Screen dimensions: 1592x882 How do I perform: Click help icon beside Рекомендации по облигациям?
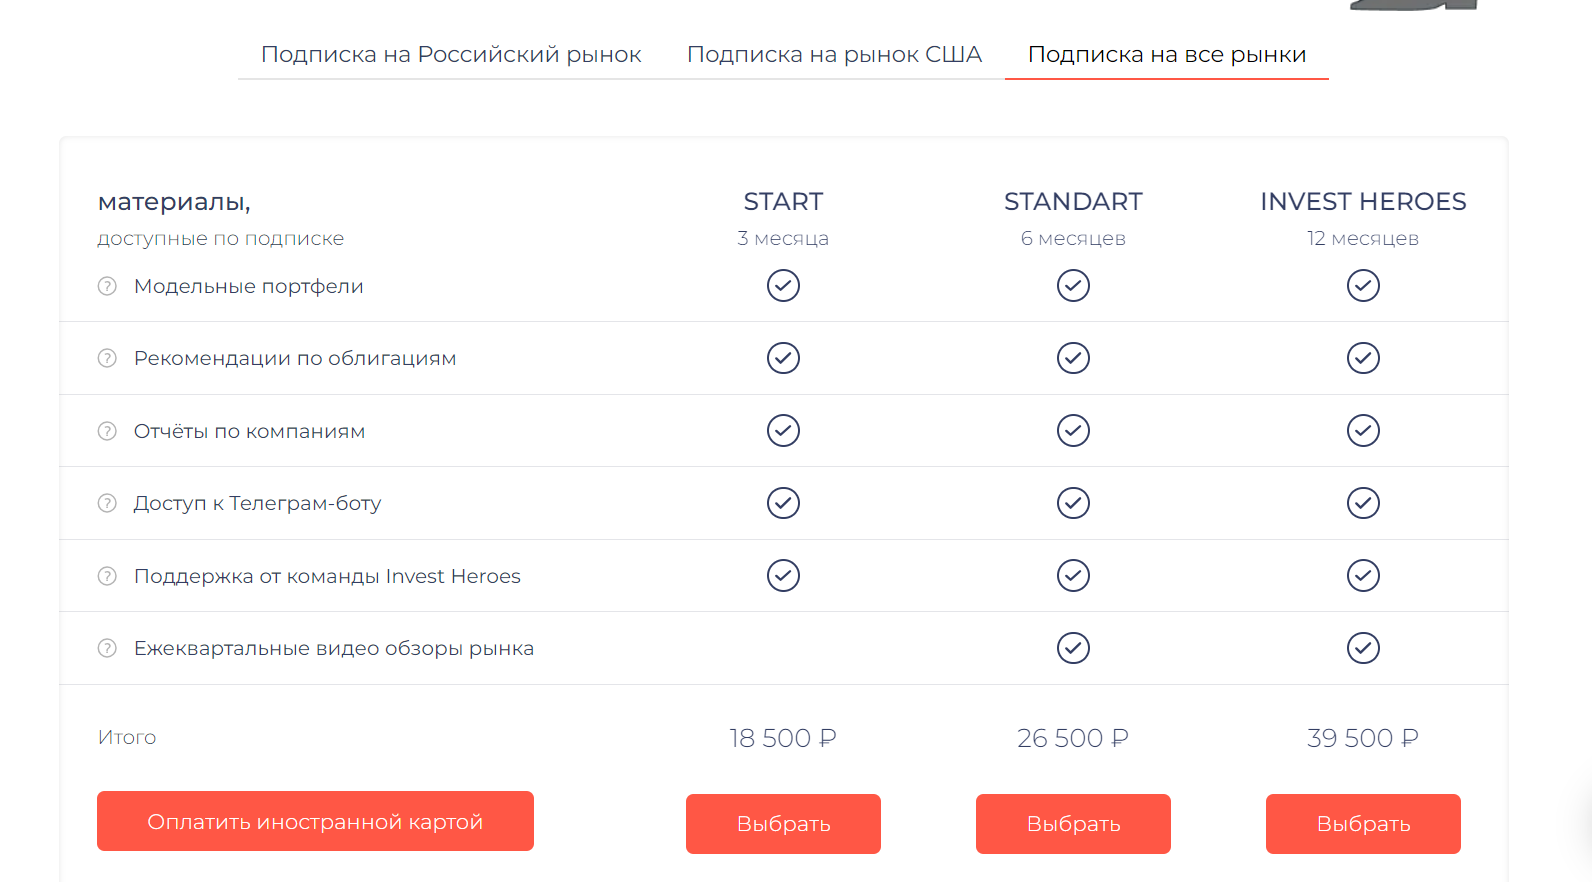[x=107, y=358]
